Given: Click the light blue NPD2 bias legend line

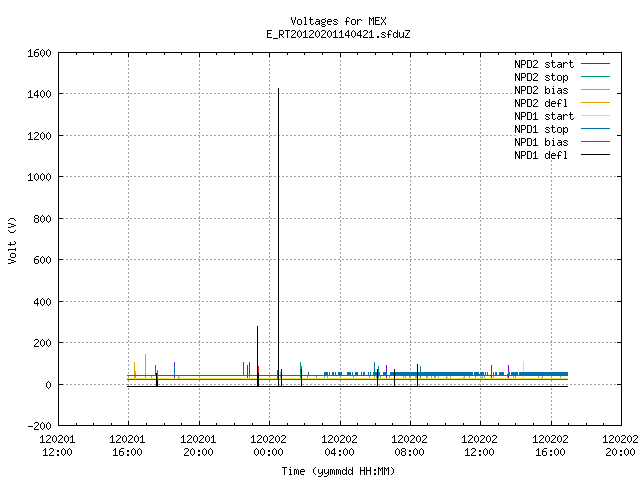Looking at the screenshot, I should pos(595,89).
